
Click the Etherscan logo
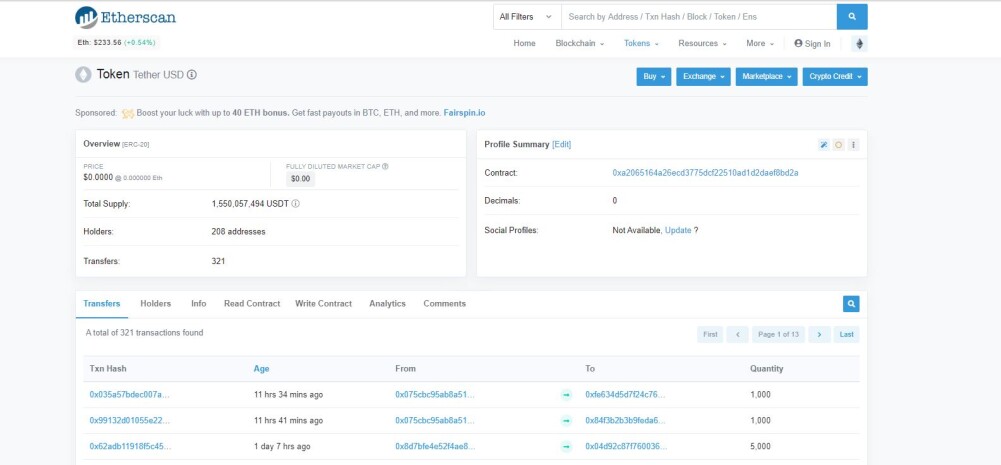(125, 17)
